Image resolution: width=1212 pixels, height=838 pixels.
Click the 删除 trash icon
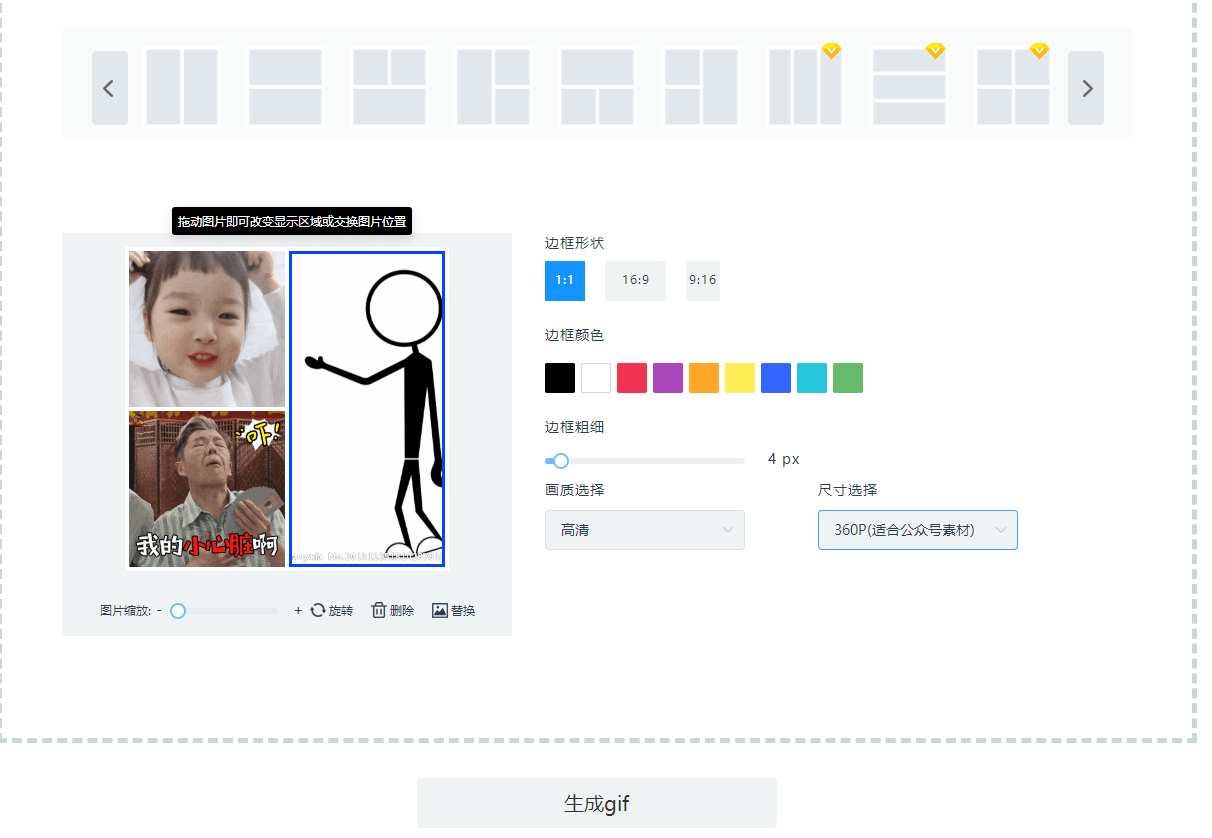pyautogui.click(x=379, y=610)
